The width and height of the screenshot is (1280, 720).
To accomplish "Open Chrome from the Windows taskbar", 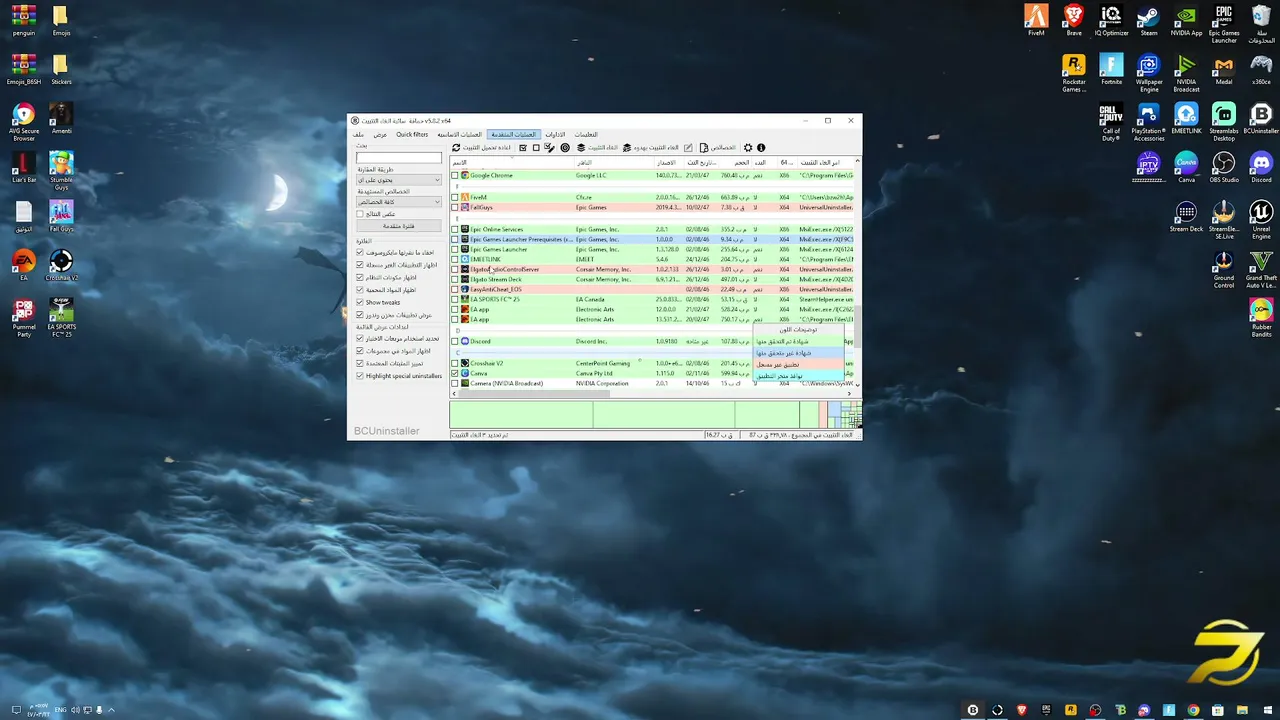I will [x=1193, y=710].
